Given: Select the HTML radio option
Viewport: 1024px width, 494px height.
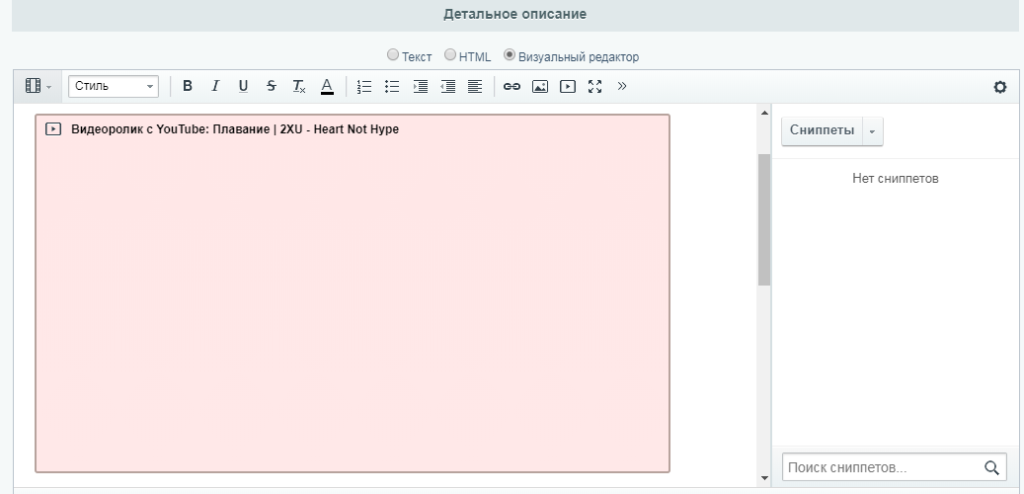Looking at the screenshot, I should click(450, 56).
